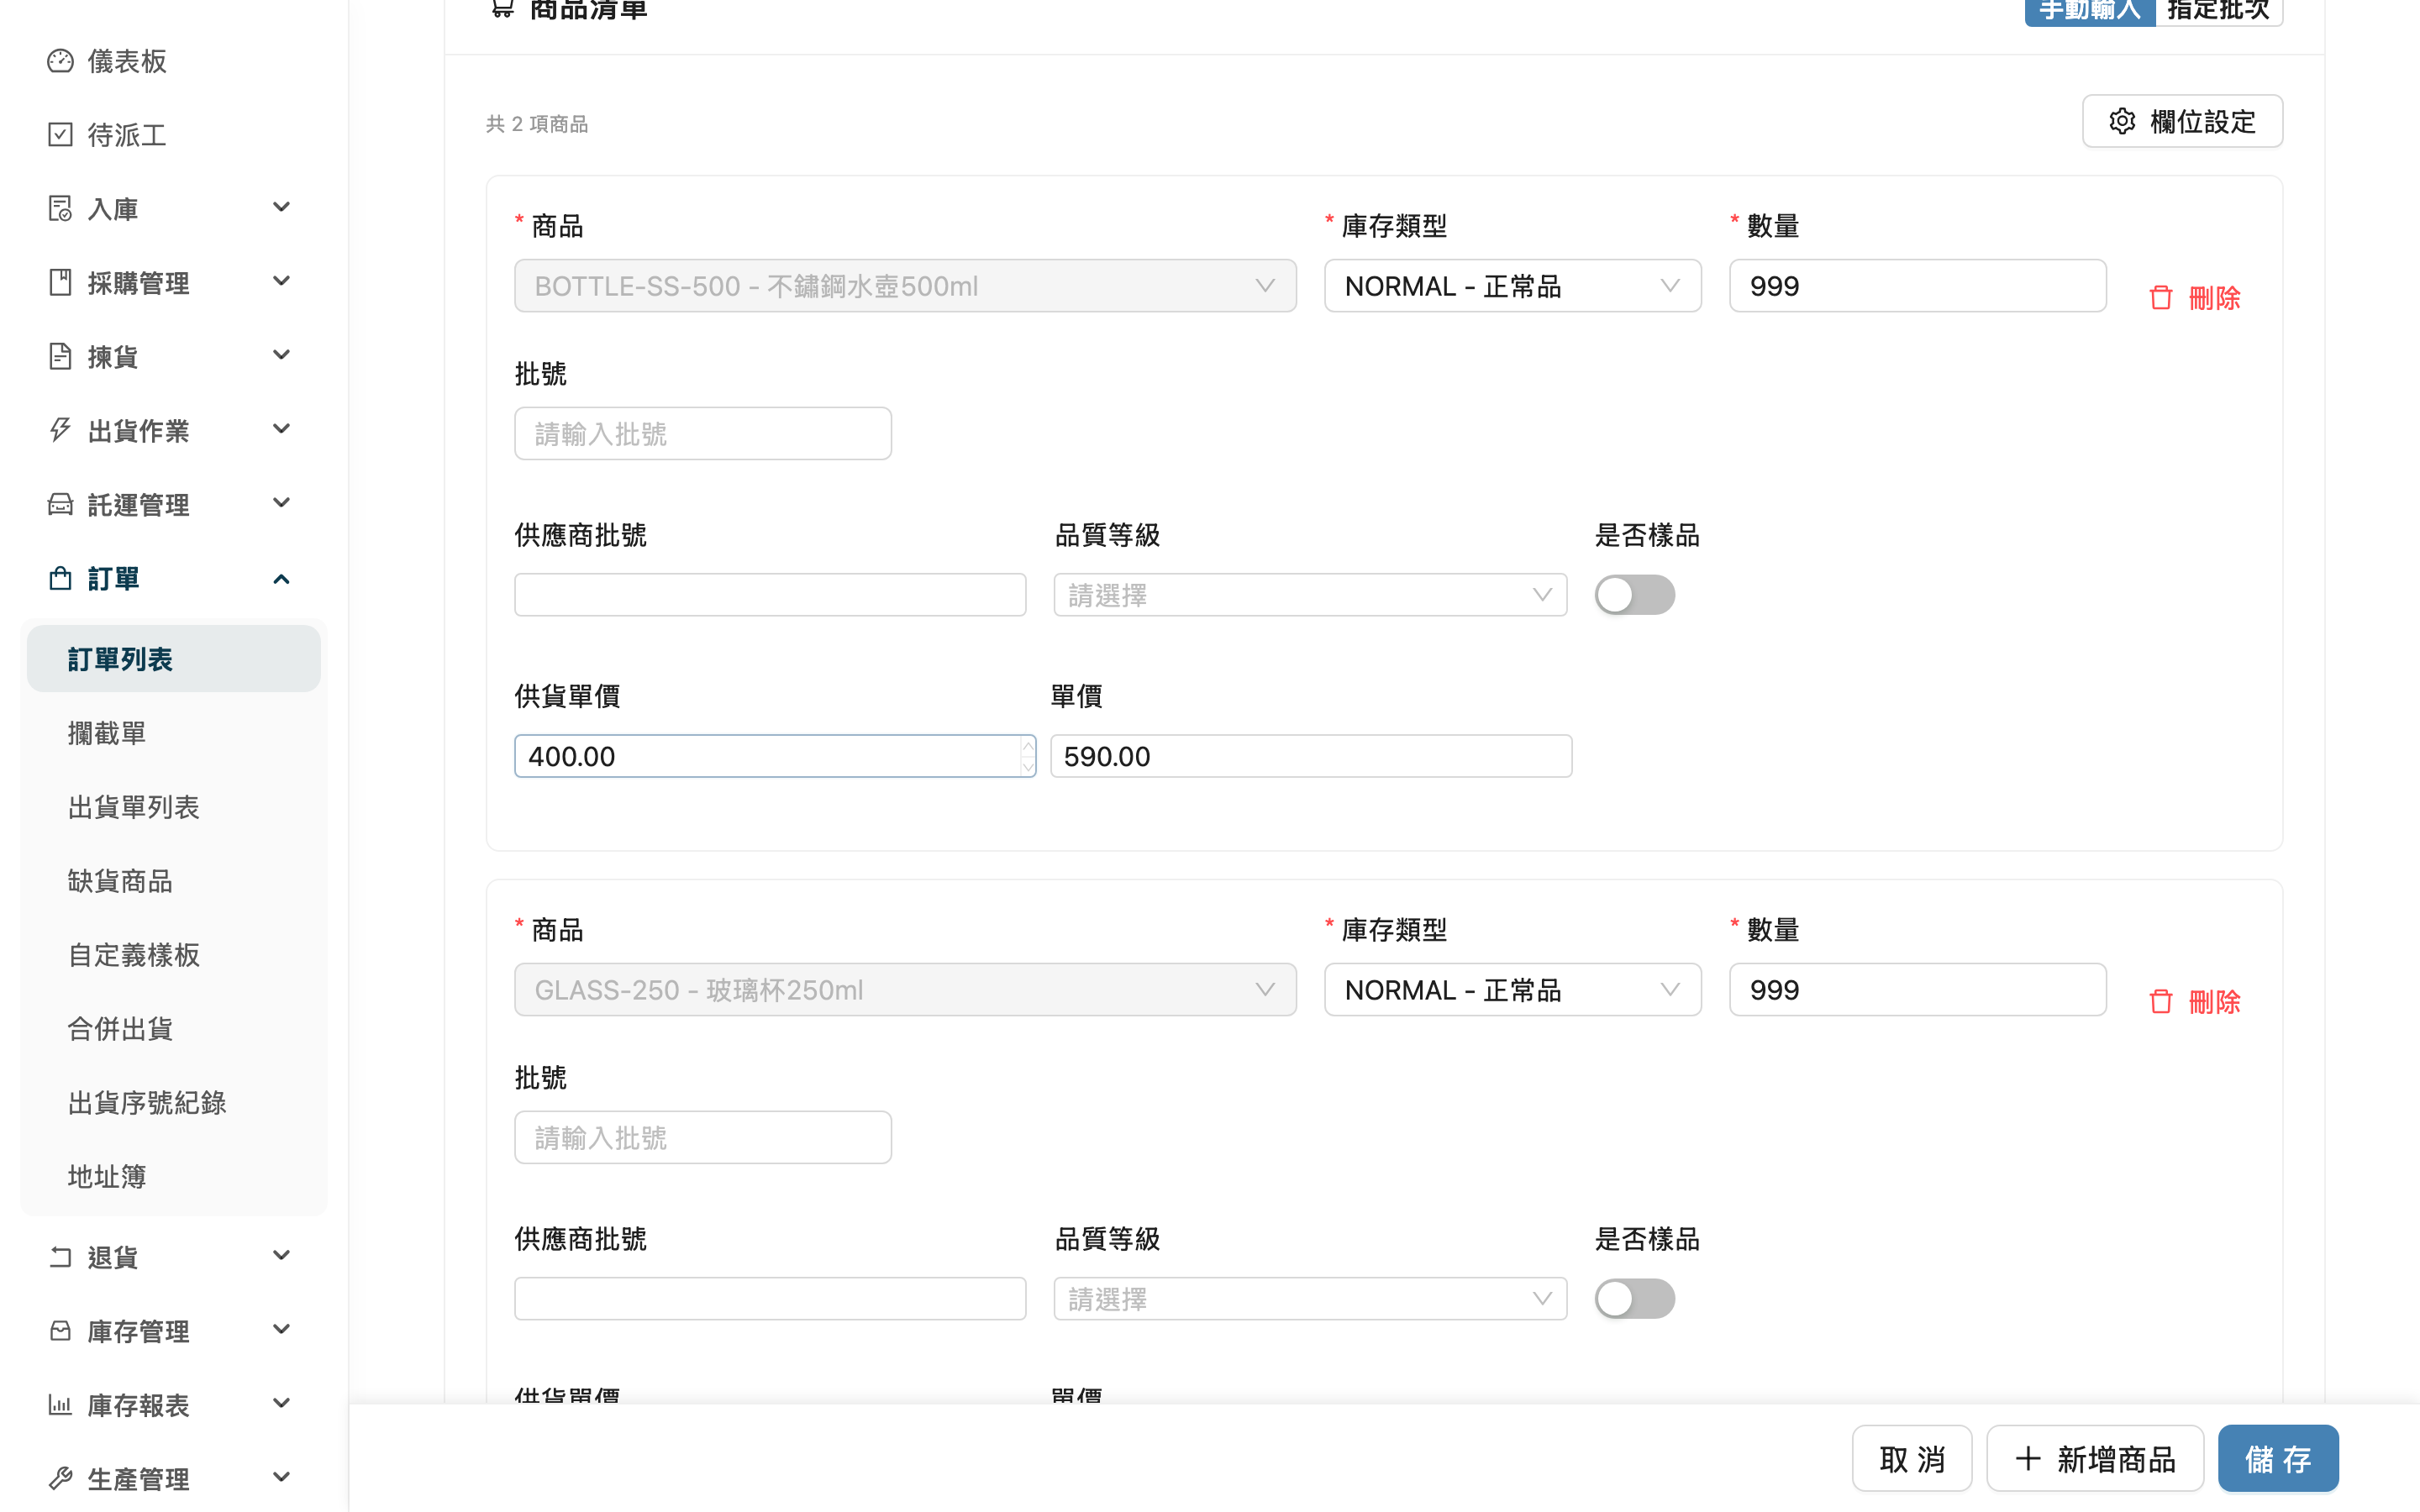This screenshot has height=1512, width=2420.
Task: Open 庫存類型 dropdown for BOTTLE-SS-500
Action: click(1512, 286)
